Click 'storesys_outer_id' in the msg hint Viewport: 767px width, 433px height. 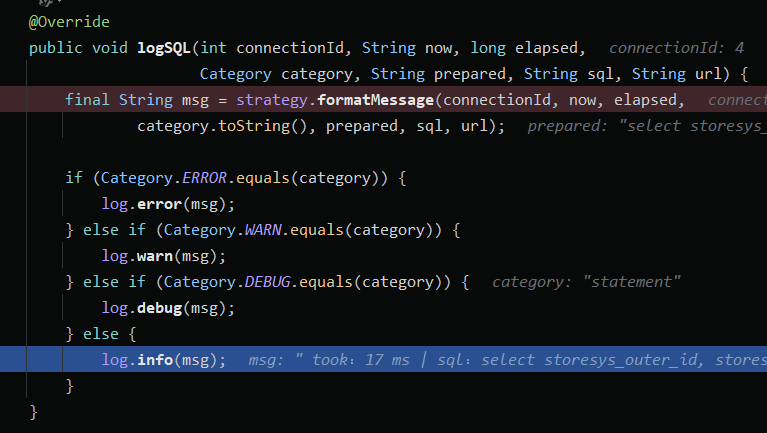[620, 360]
